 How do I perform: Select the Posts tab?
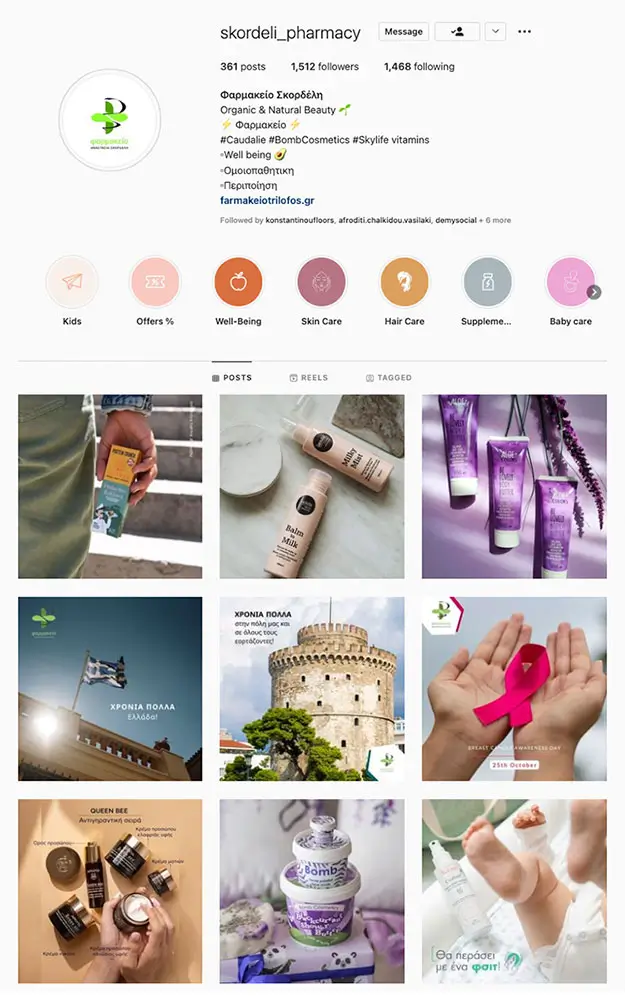232,378
